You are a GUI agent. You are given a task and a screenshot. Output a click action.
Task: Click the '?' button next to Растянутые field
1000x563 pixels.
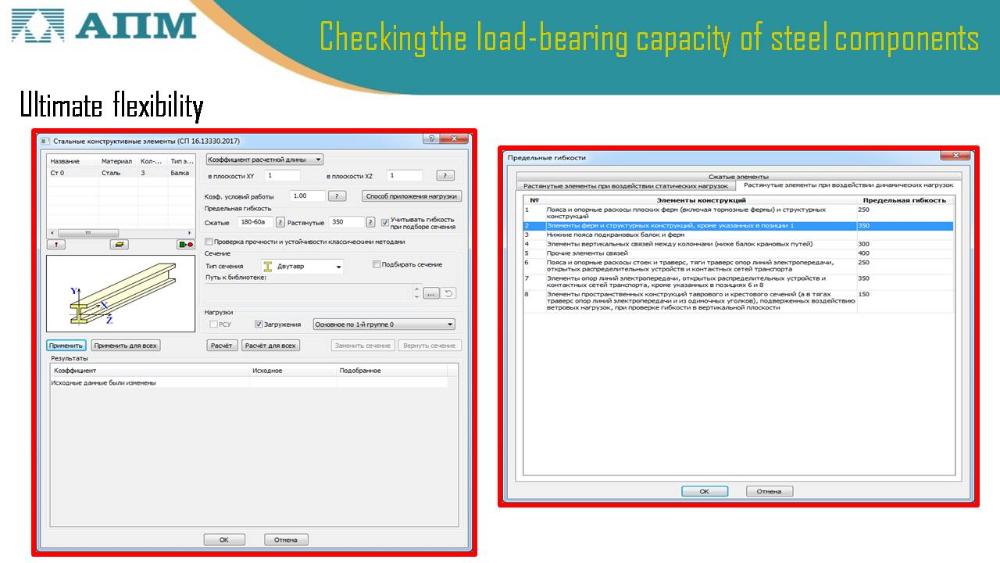pyautogui.click(x=371, y=222)
